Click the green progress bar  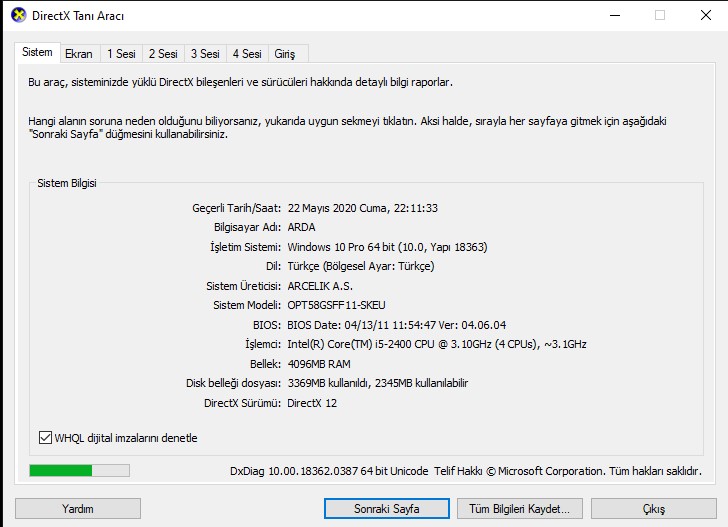(x=79, y=471)
